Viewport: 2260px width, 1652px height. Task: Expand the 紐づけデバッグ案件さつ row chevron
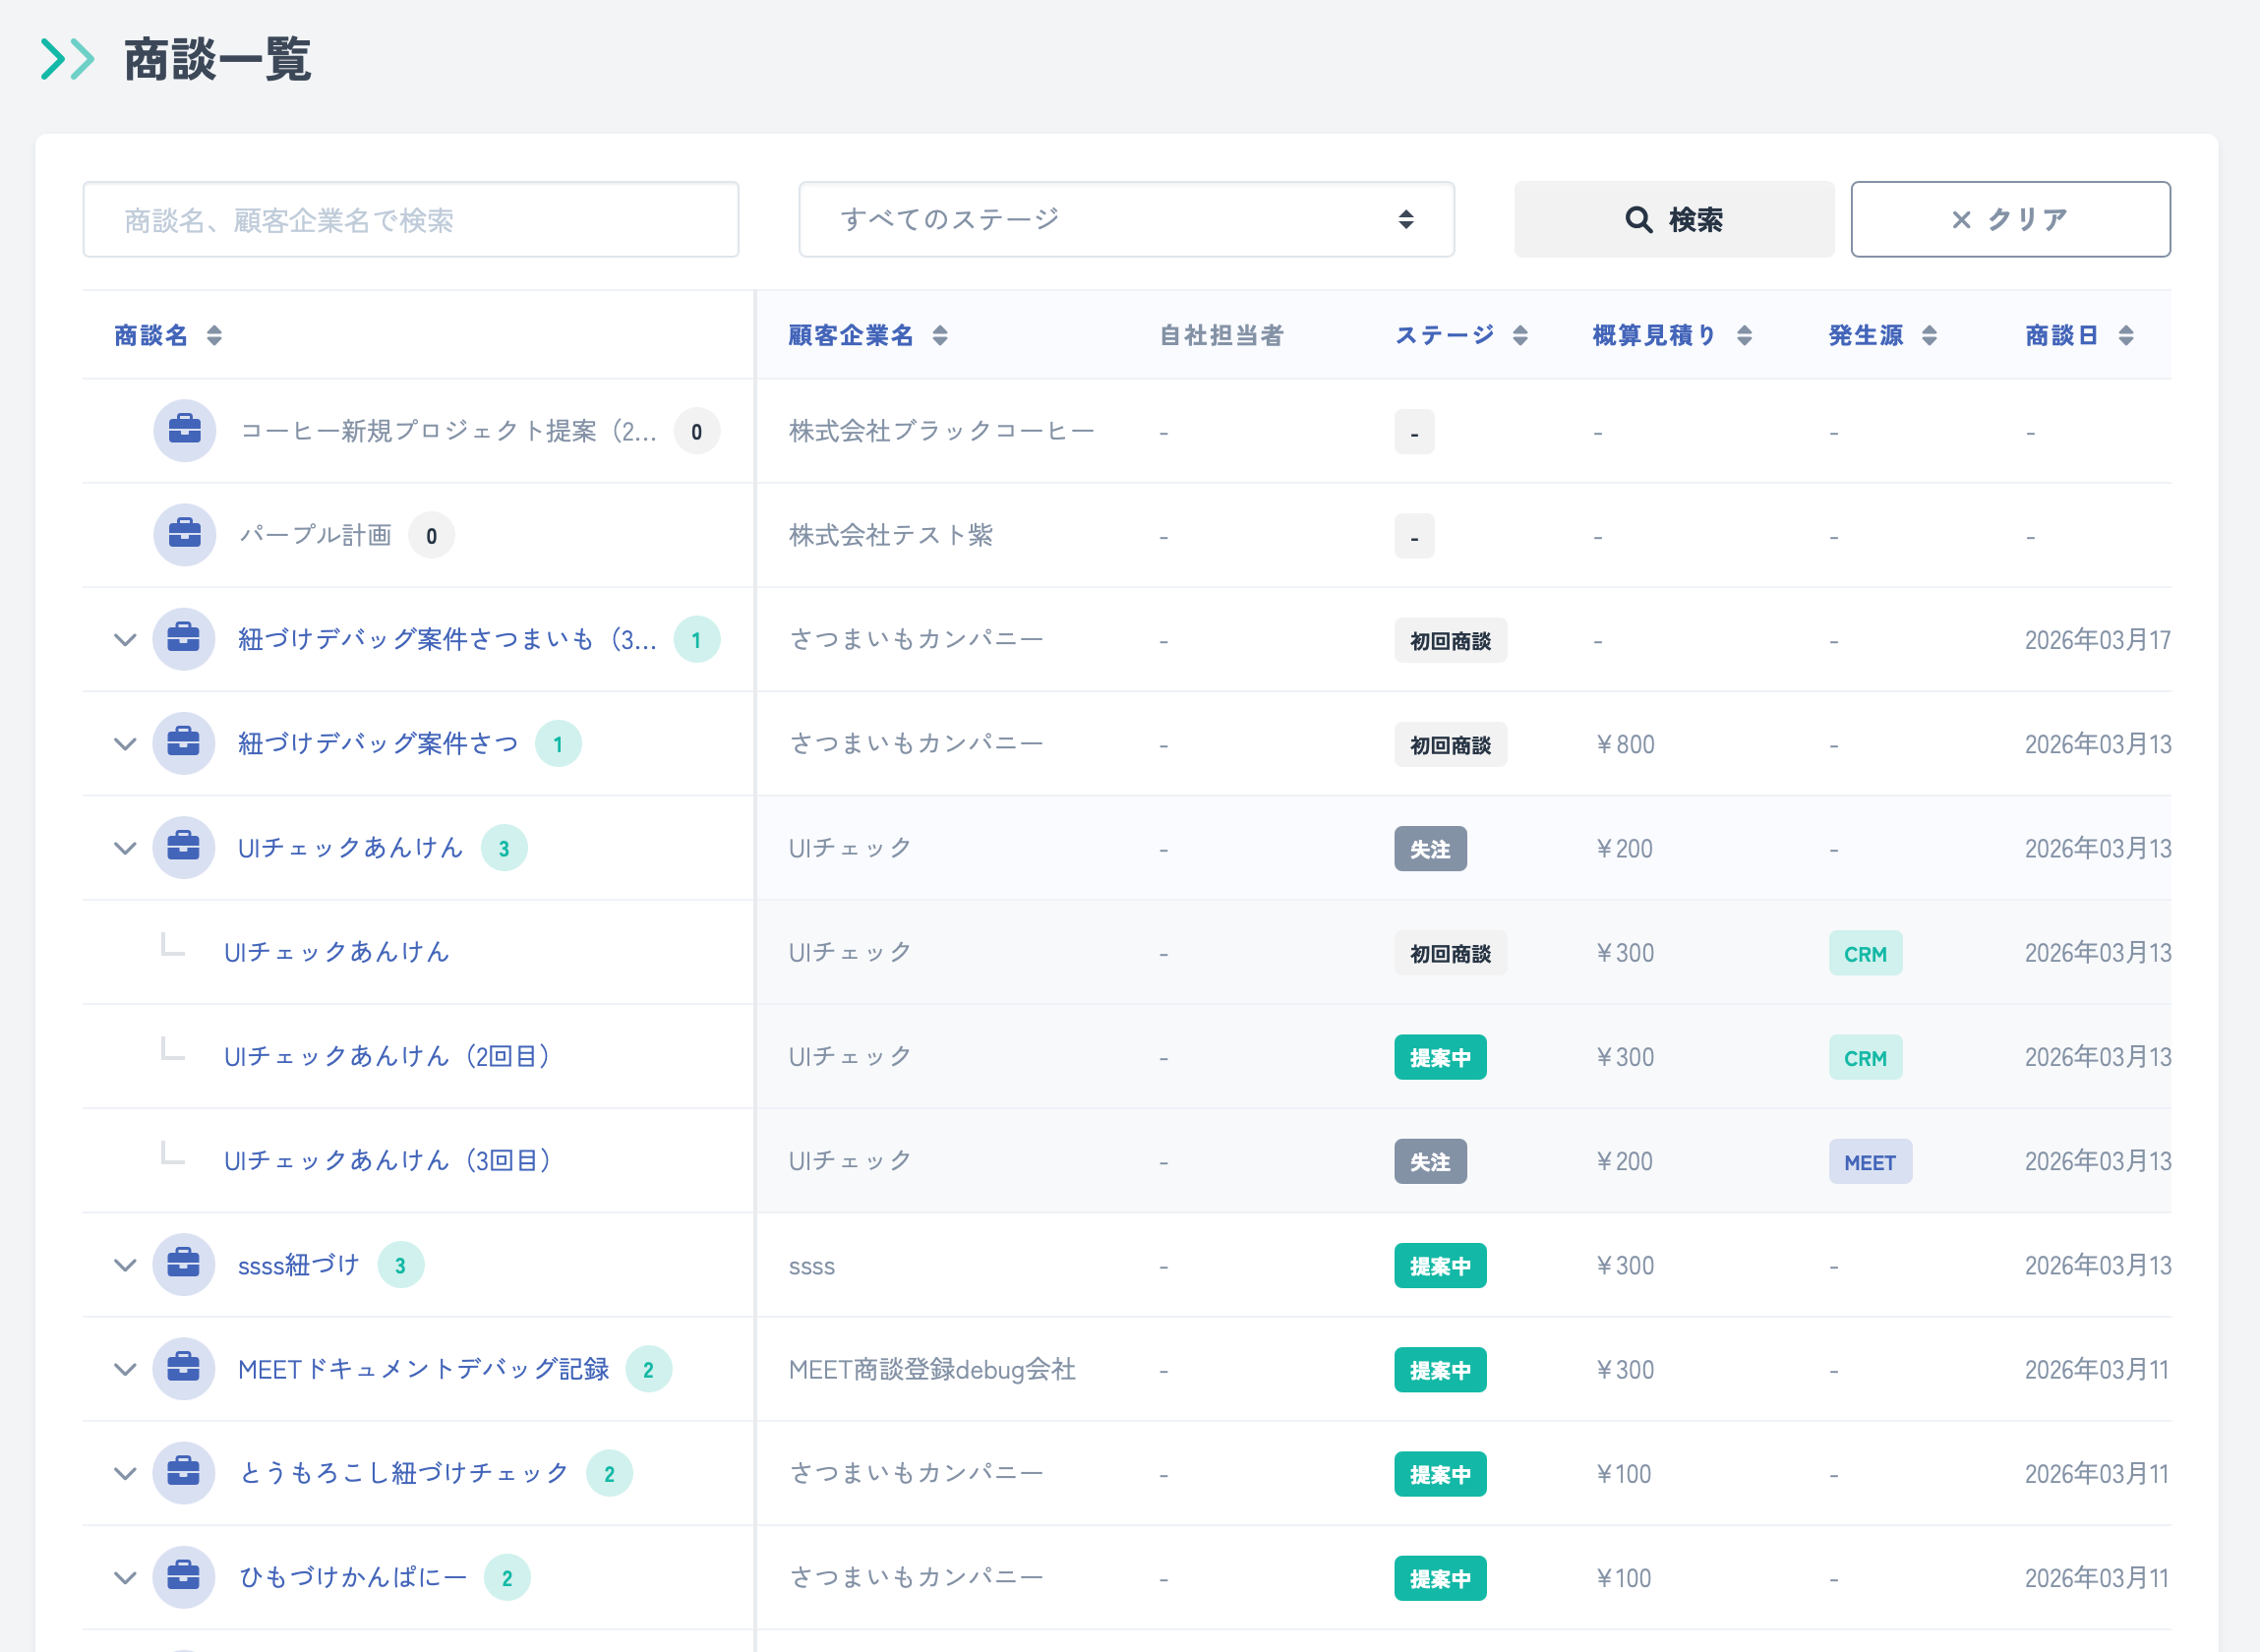click(x=125, y=743)
